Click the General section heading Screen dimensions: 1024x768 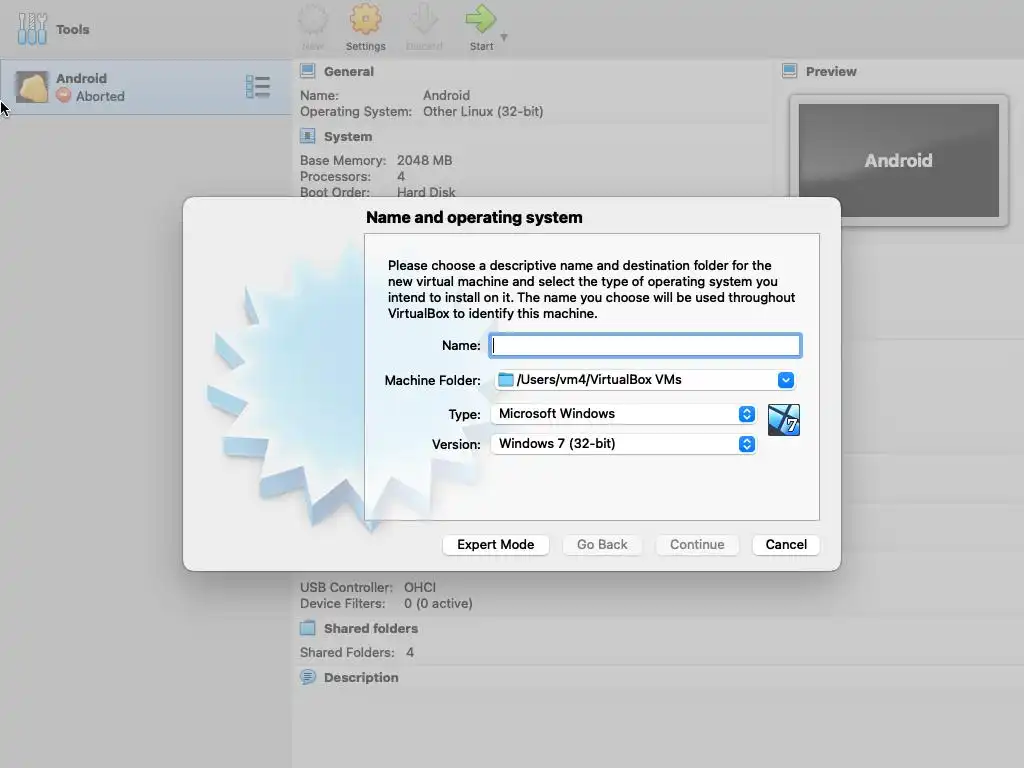[x=349, y=71]
